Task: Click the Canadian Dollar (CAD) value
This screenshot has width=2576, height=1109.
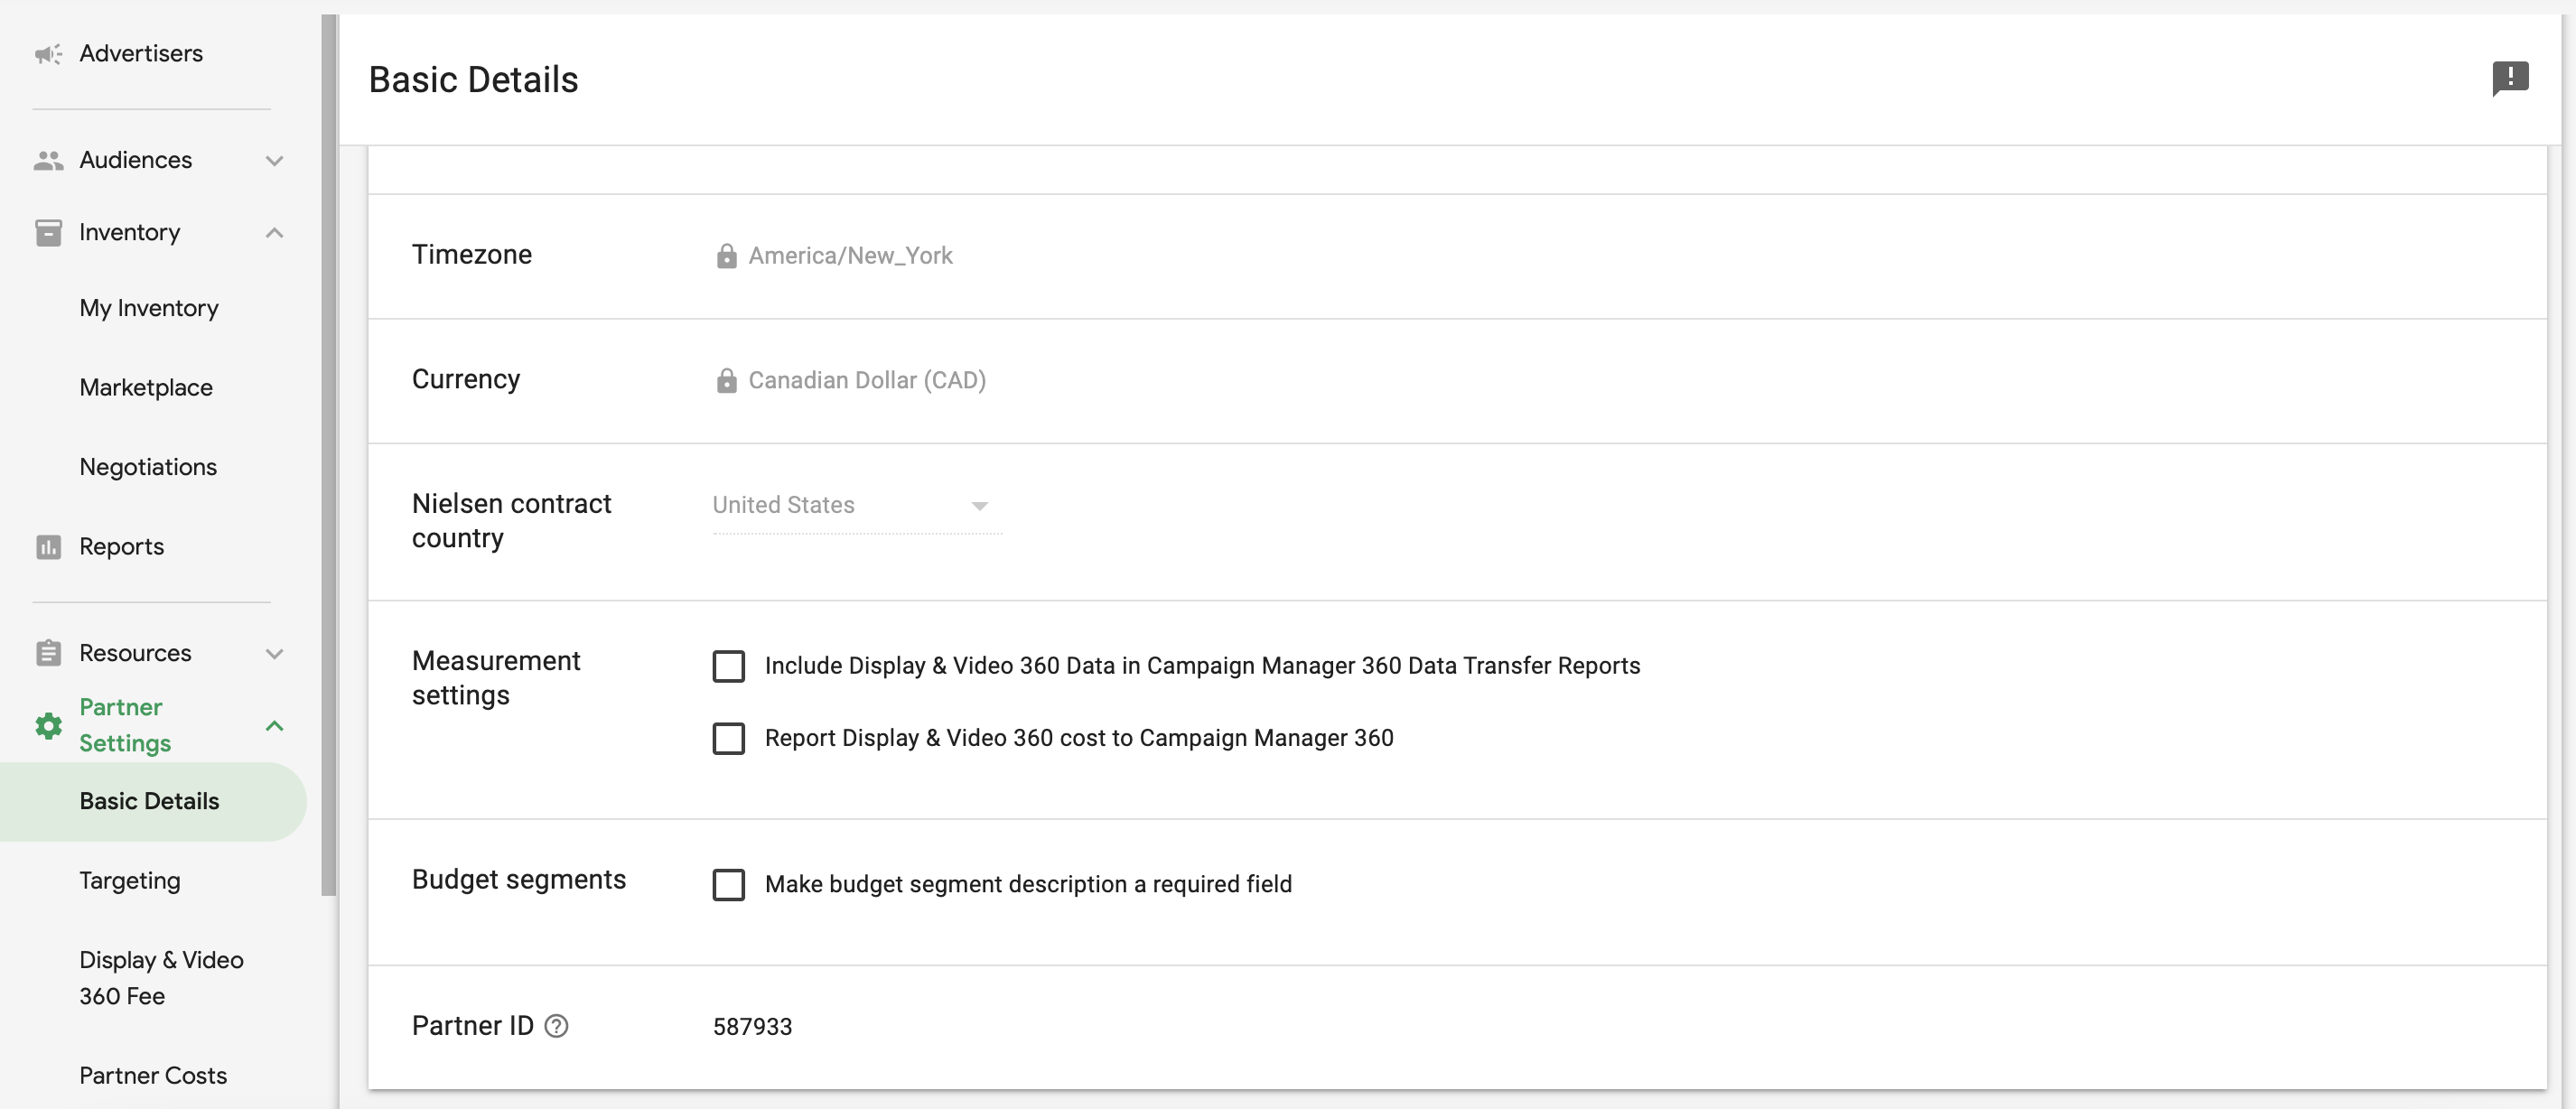Action: point(867,380)
